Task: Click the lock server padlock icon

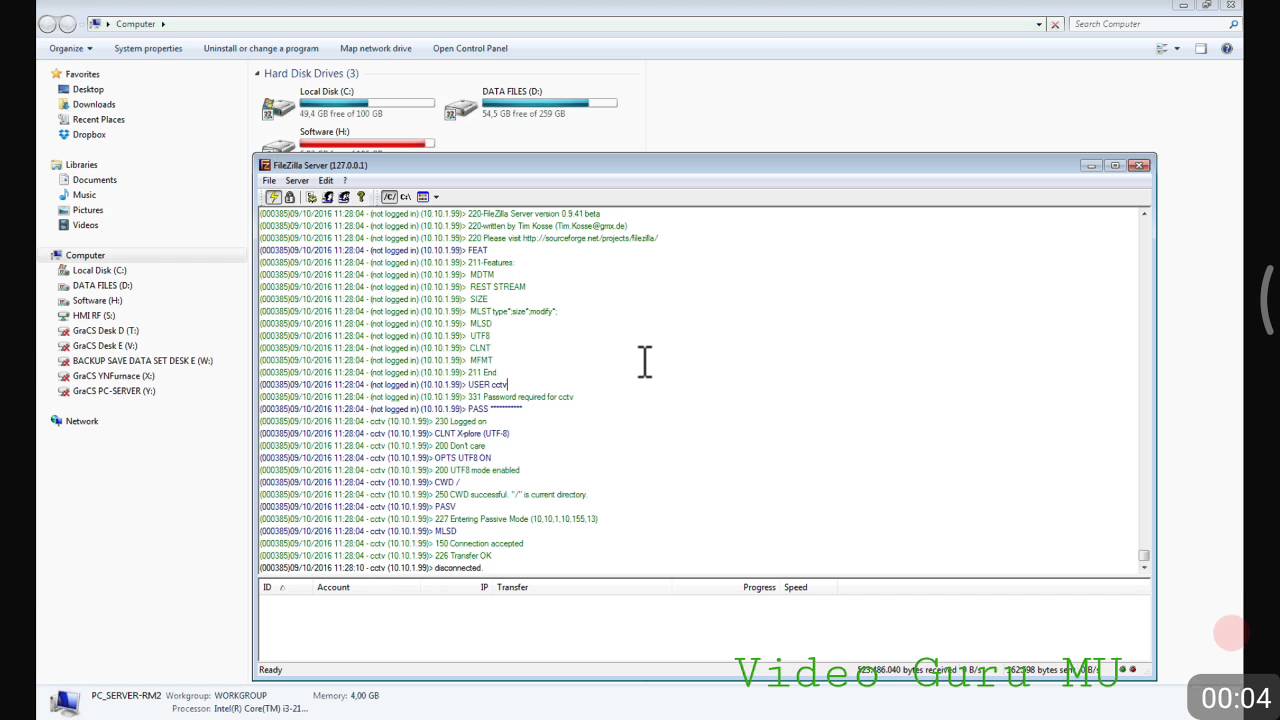Action: 290,197
